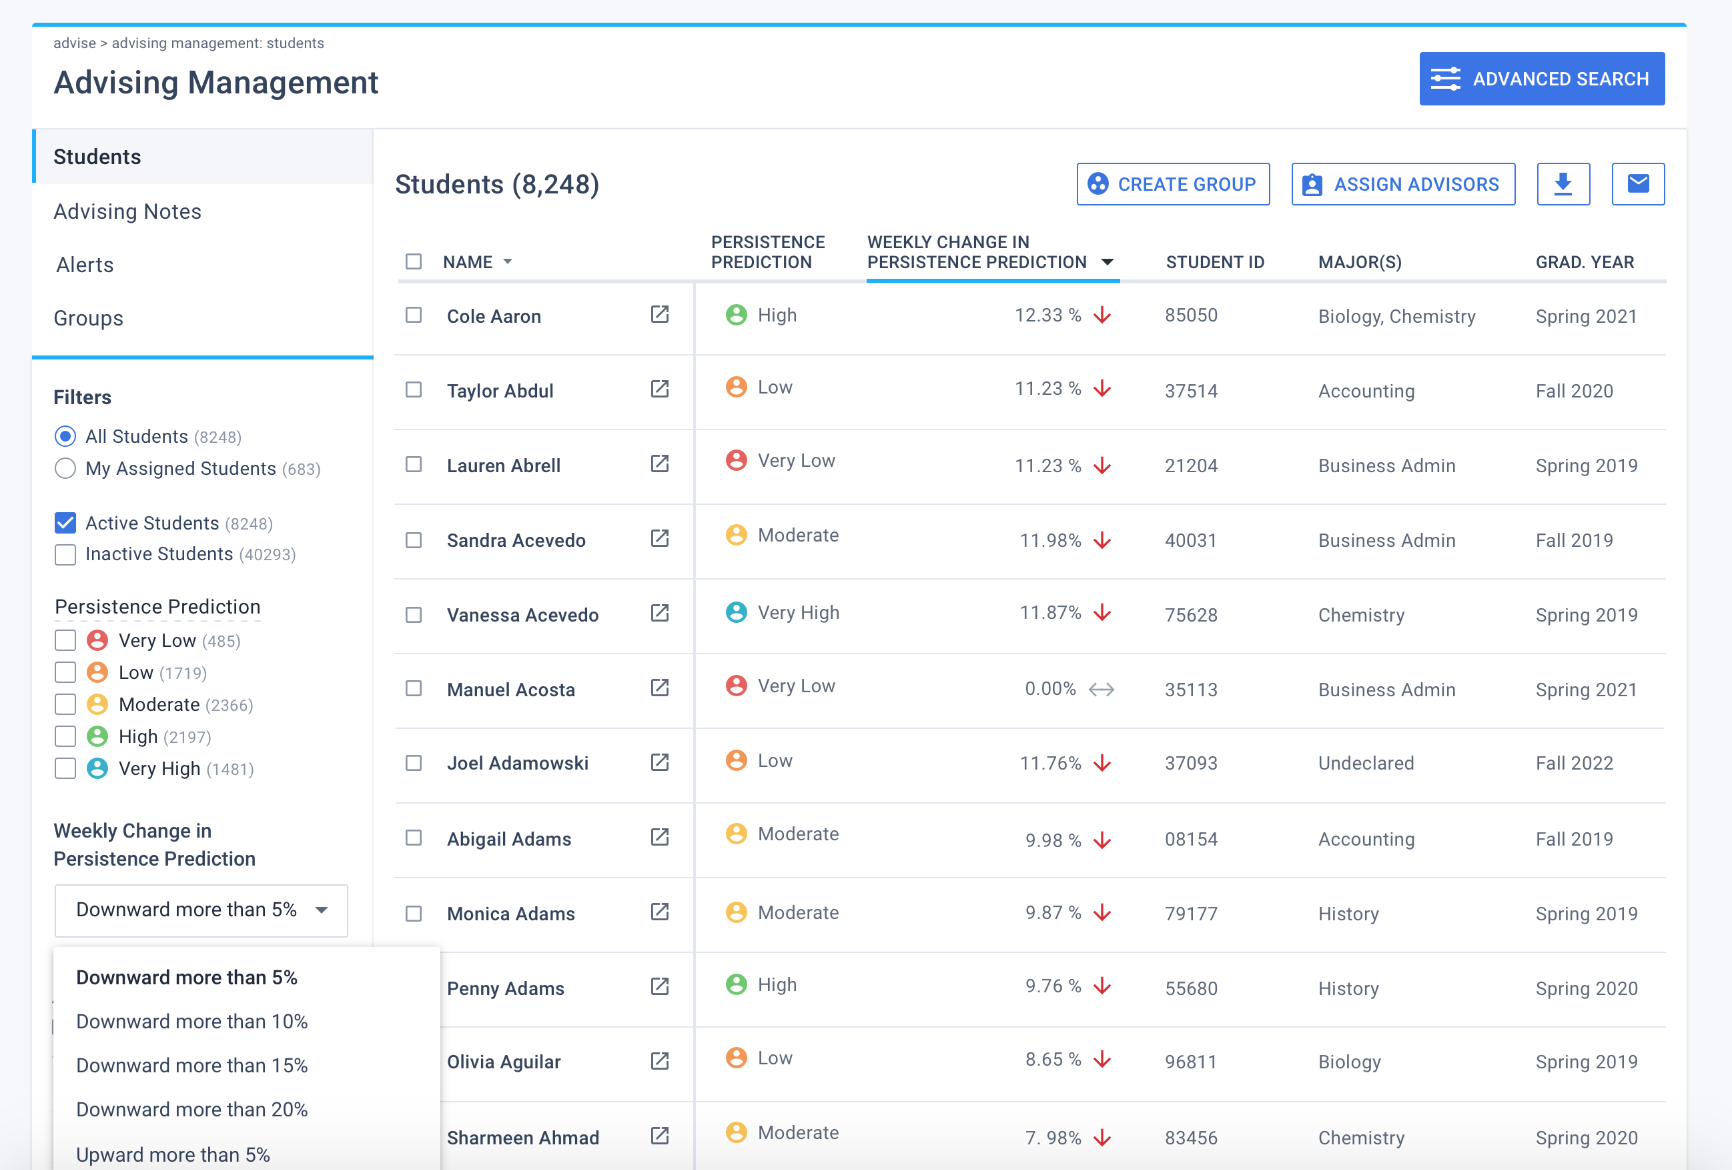Check the Very Low persistence filter
Viewport: 1732px width, 1170px height.
coord(65,640)
